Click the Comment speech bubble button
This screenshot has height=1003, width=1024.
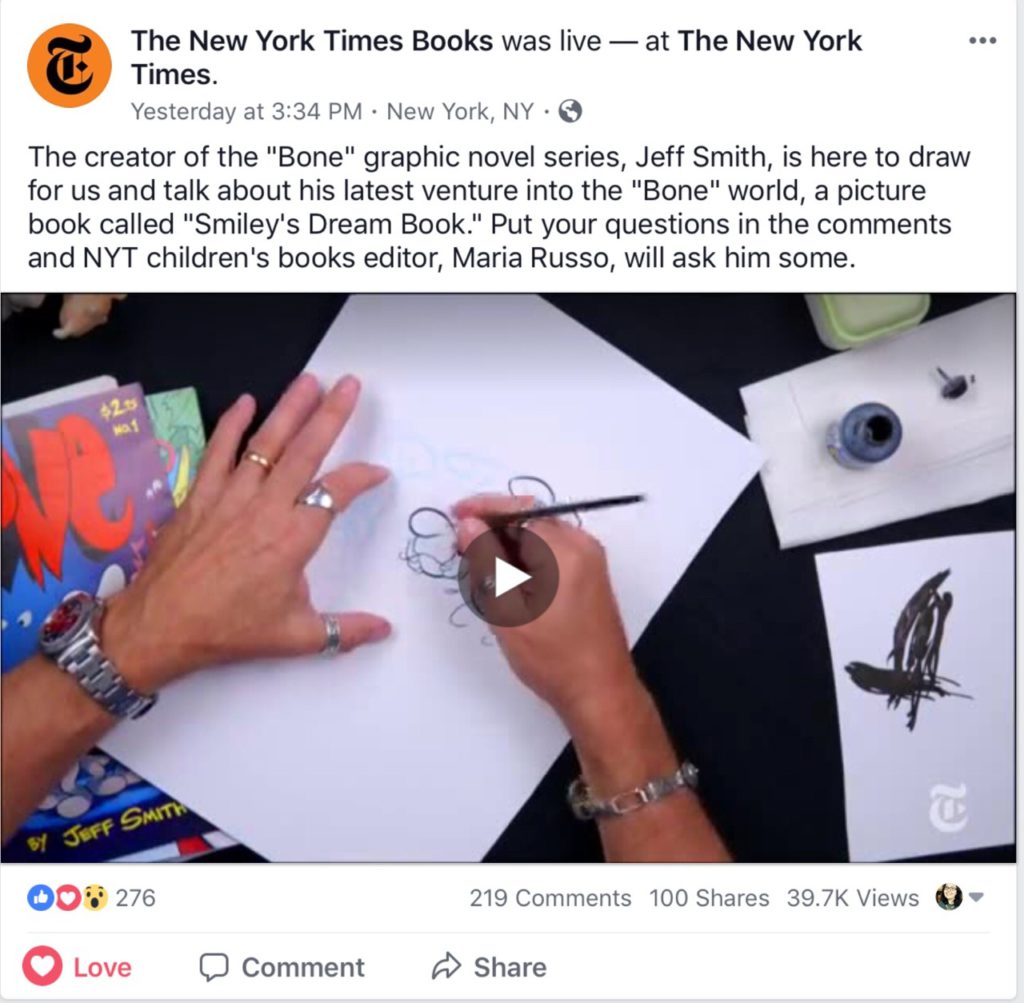[x=281, y=967]
